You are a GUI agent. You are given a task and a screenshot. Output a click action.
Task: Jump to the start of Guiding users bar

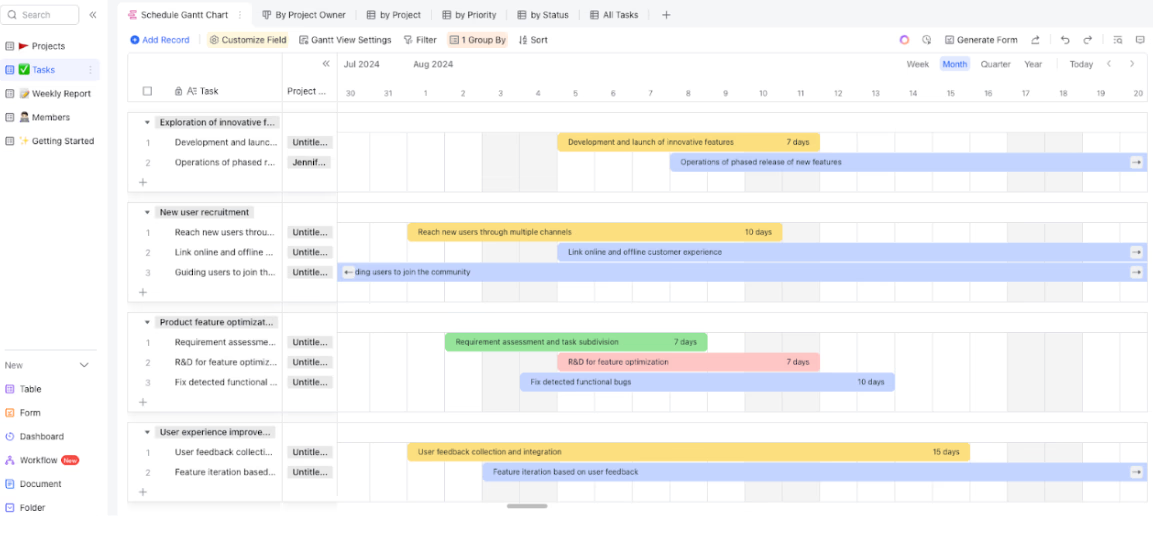(x=349, y=272)
